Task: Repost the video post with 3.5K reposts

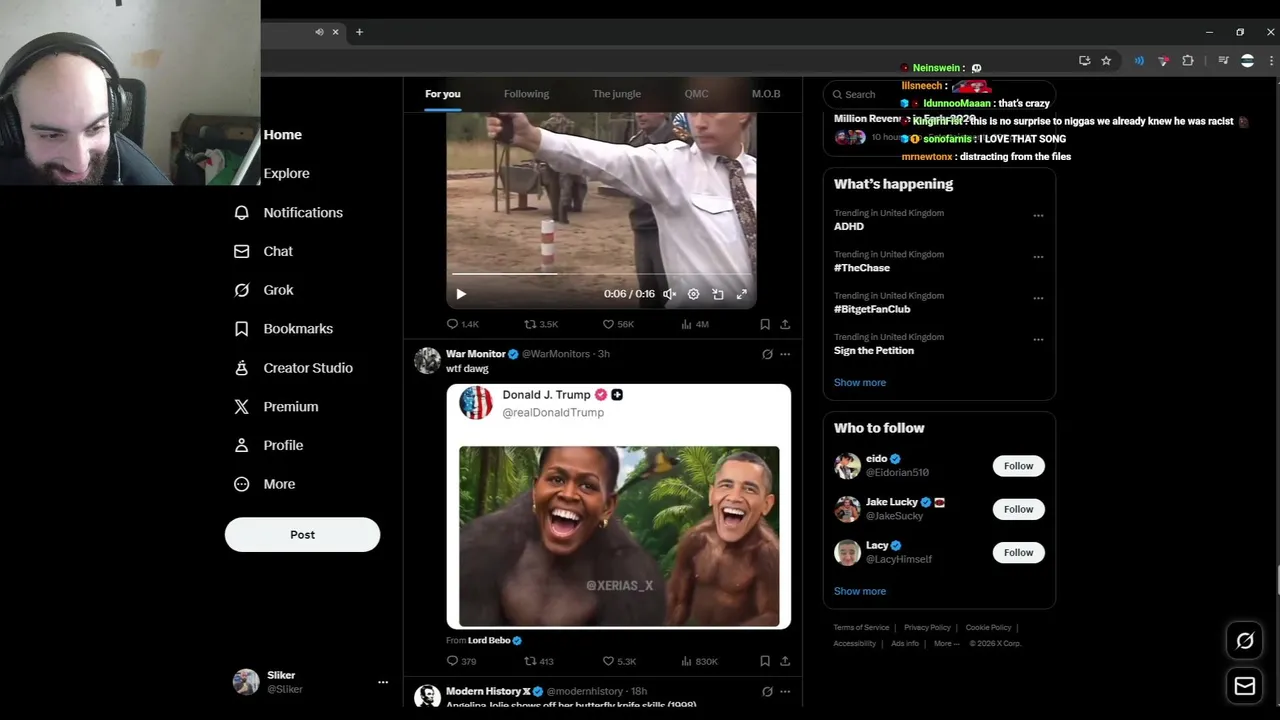Action: [x=541, y=324]
